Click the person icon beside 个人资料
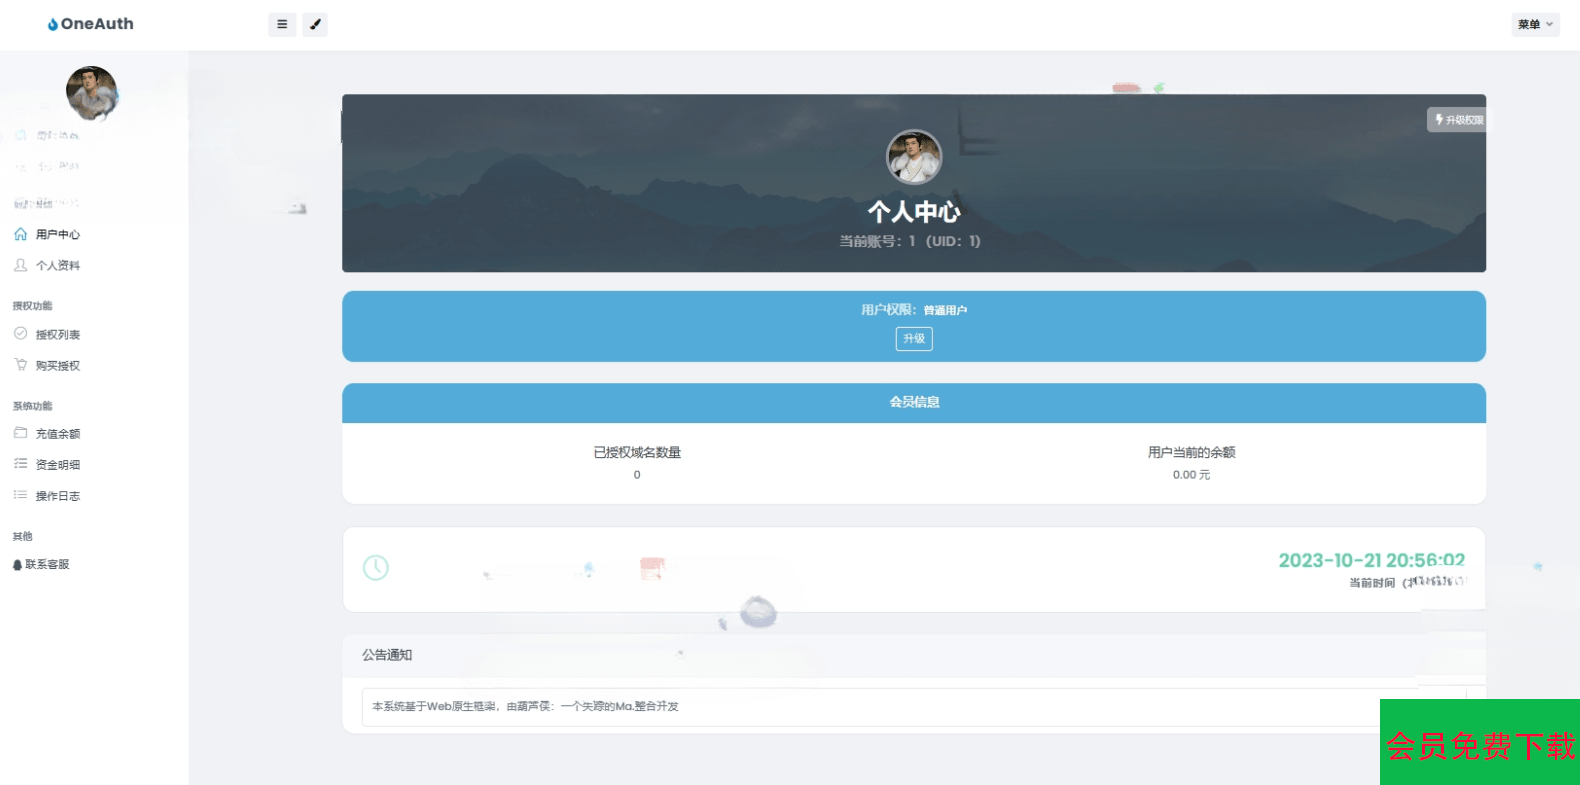 pyautogui.click(x=20, y=265)
